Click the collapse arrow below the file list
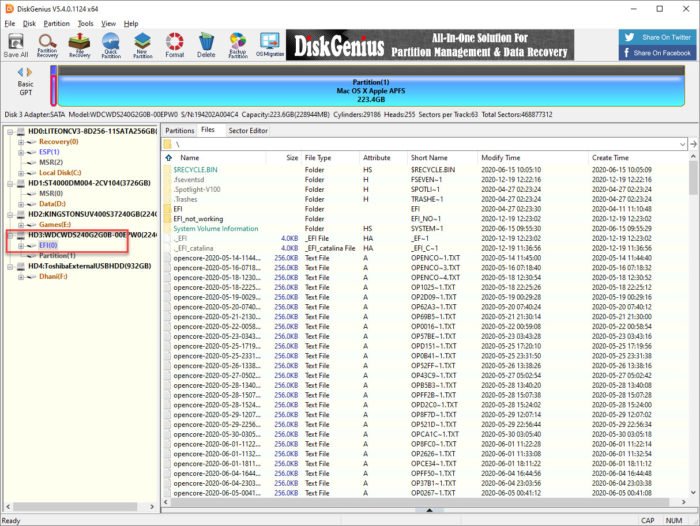Viewport: 700px width, 526px height. tap(429, 510)
